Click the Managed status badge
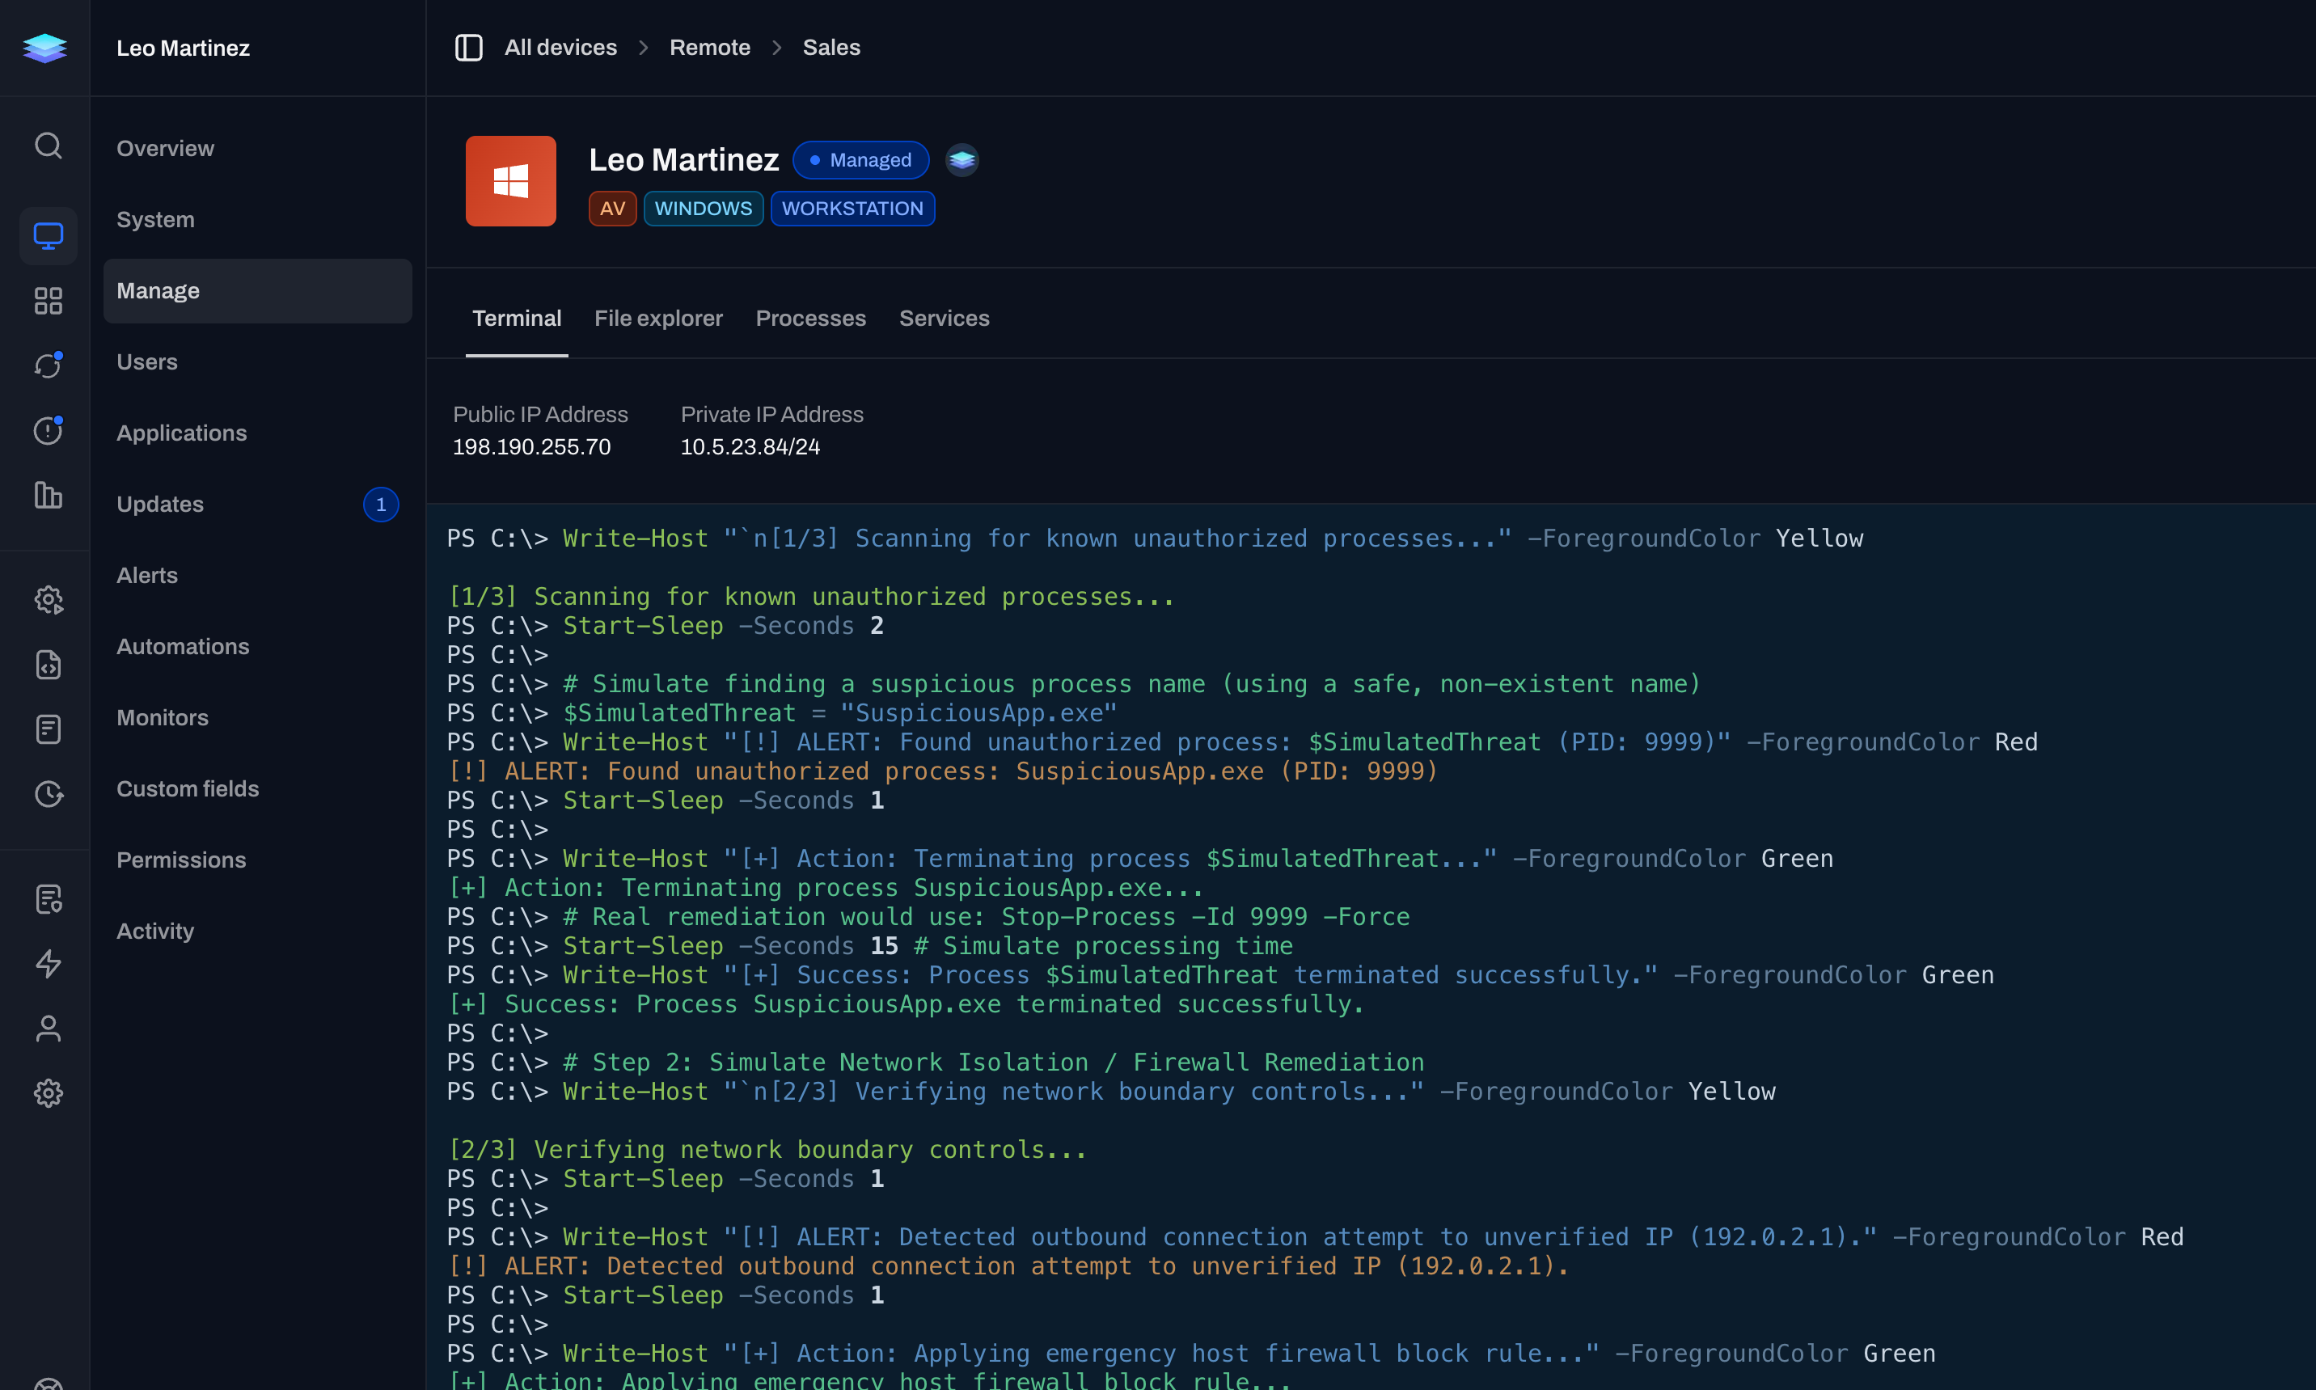This screenshot has height=1390, width=2316. (x=860, y=160)
